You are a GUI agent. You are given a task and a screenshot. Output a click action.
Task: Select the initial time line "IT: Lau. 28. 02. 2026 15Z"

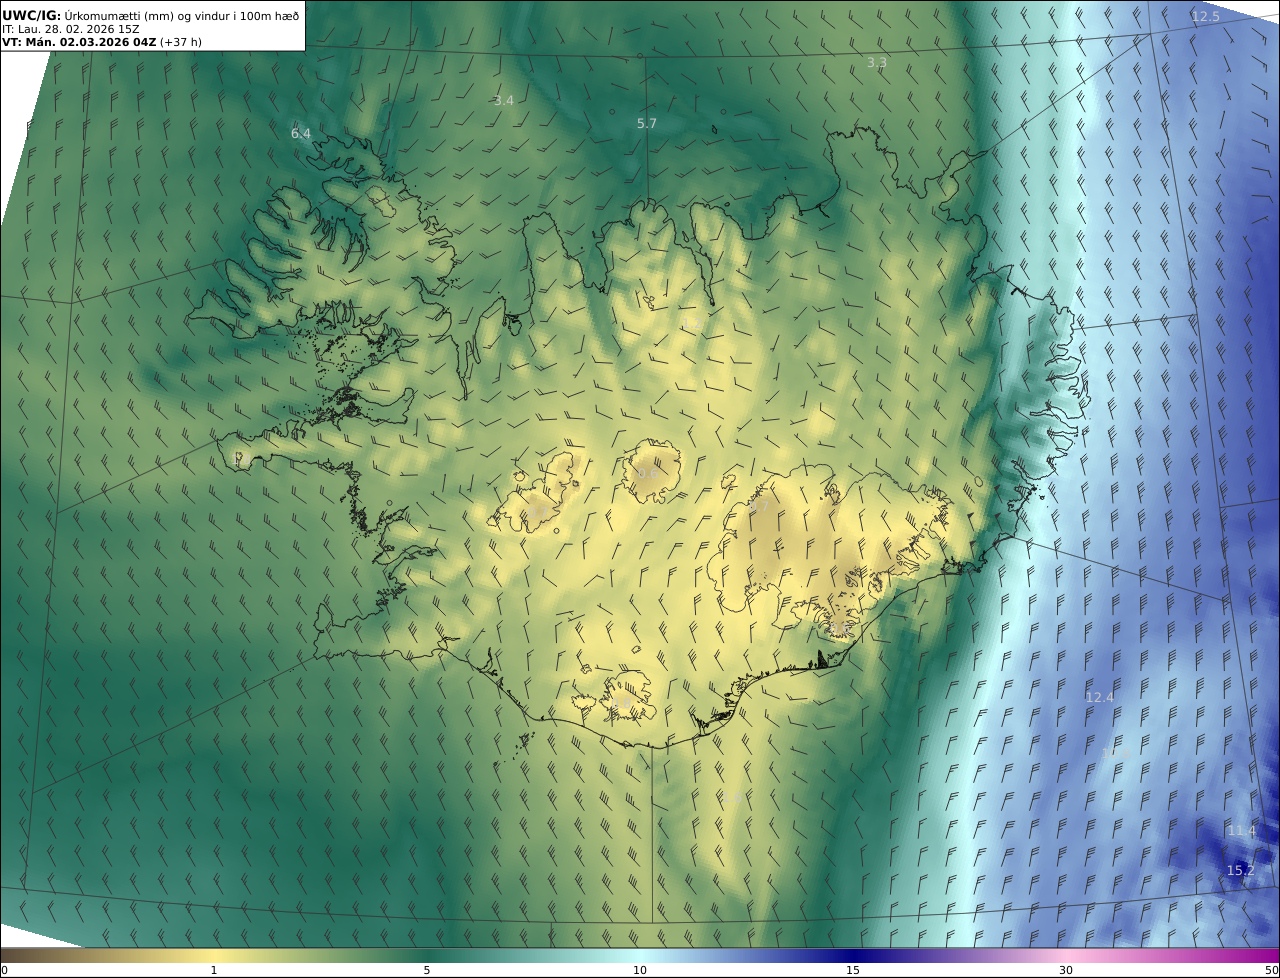71,29
